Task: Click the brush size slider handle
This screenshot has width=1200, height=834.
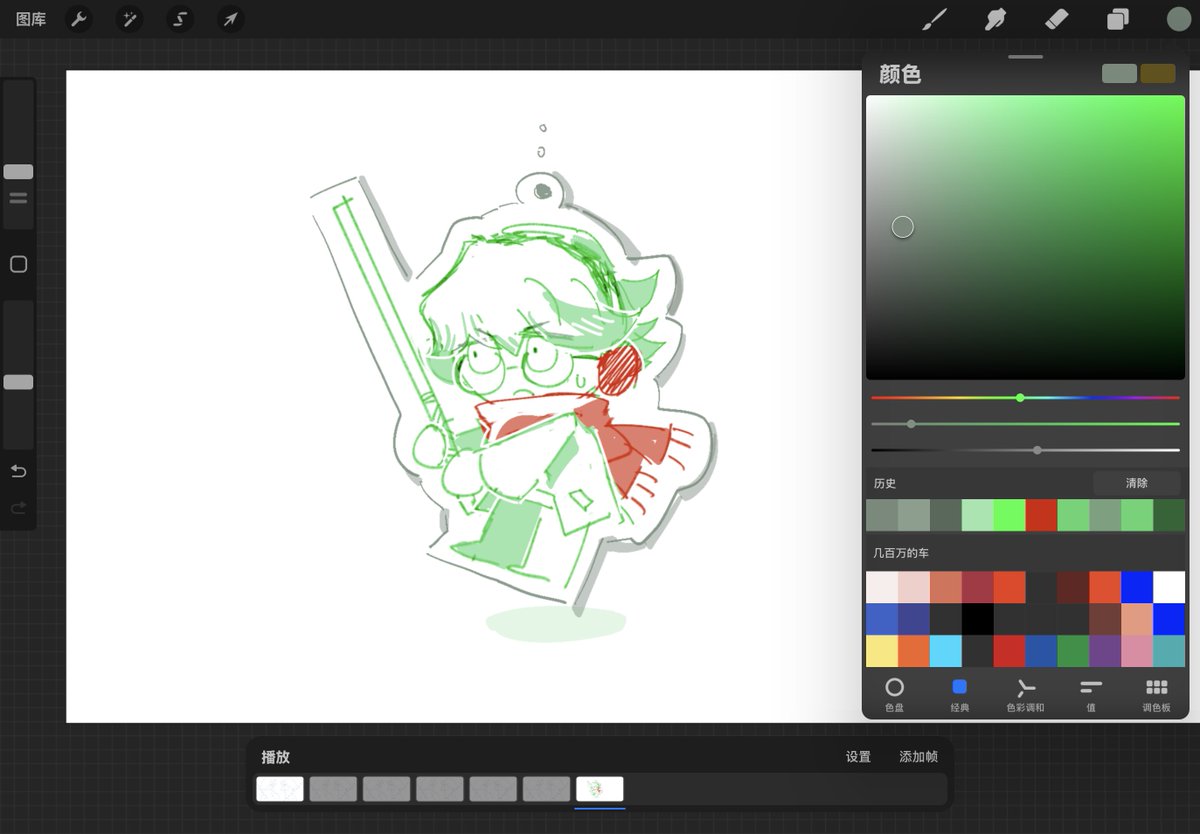Action: click(x=18, y=172)
